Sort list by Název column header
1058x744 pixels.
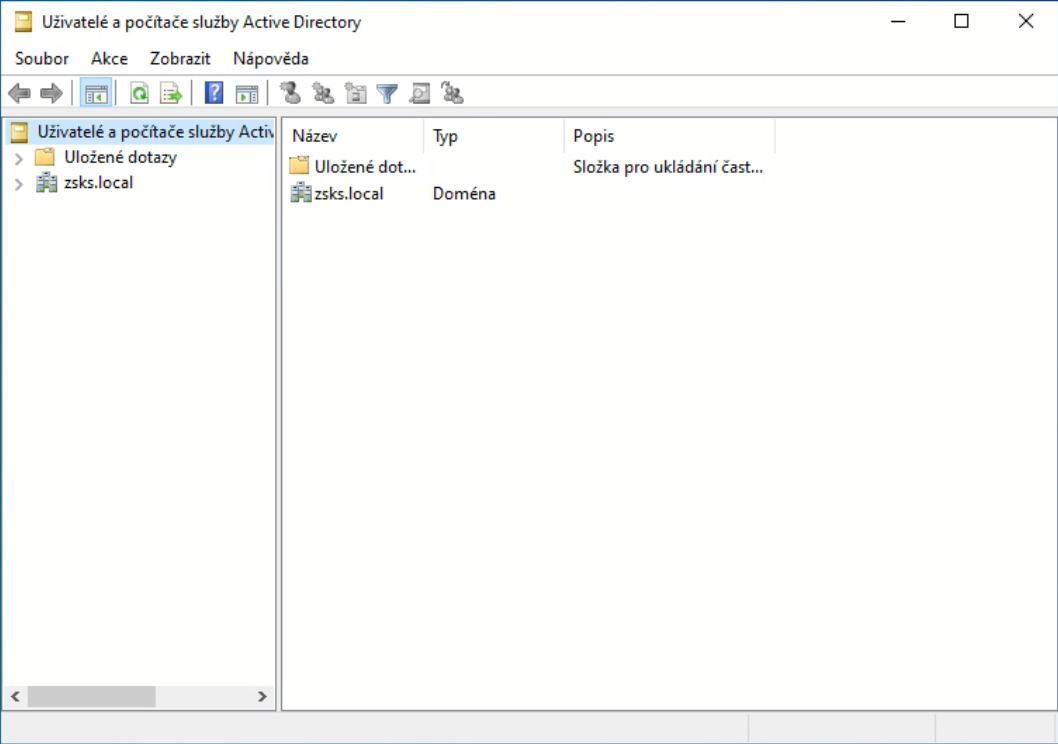(353, 136)
